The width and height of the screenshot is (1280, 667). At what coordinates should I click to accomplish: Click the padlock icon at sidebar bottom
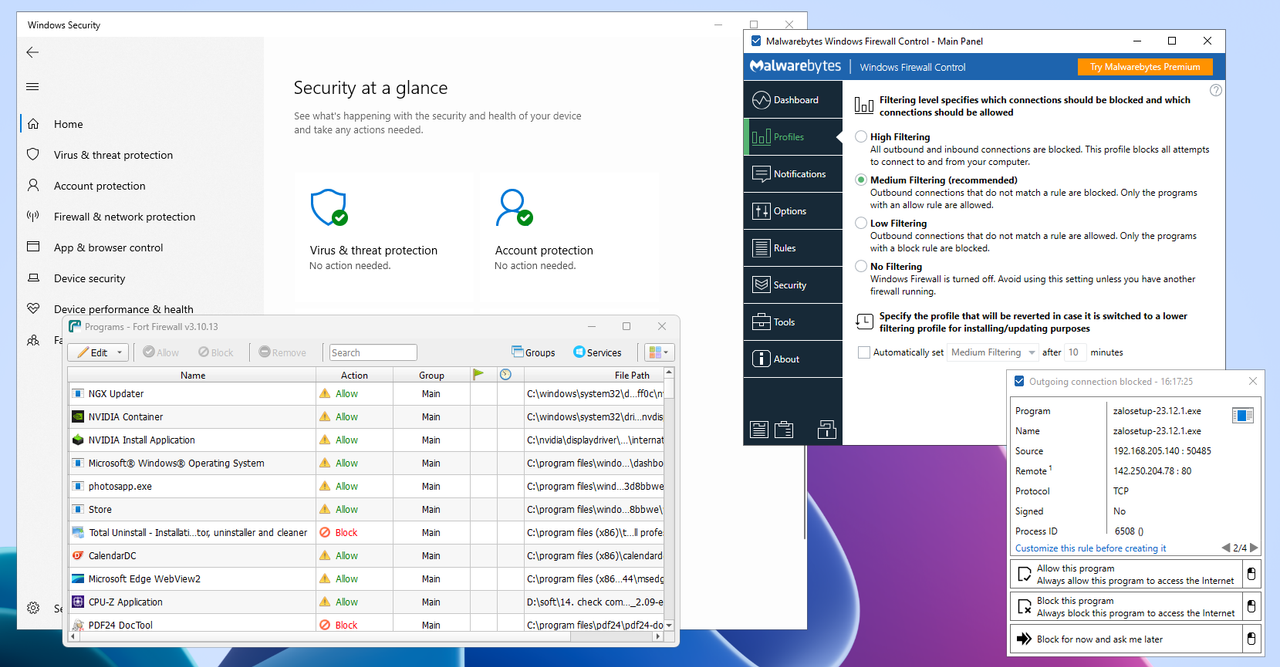pyautogui.click(x=827, y=430)
